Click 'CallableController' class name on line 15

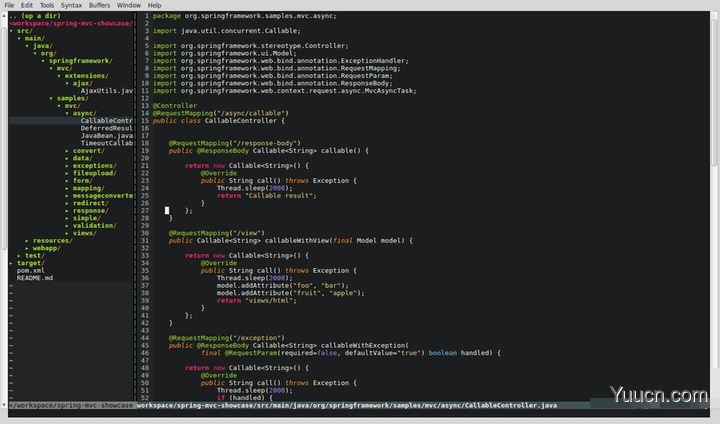point(241,121)
